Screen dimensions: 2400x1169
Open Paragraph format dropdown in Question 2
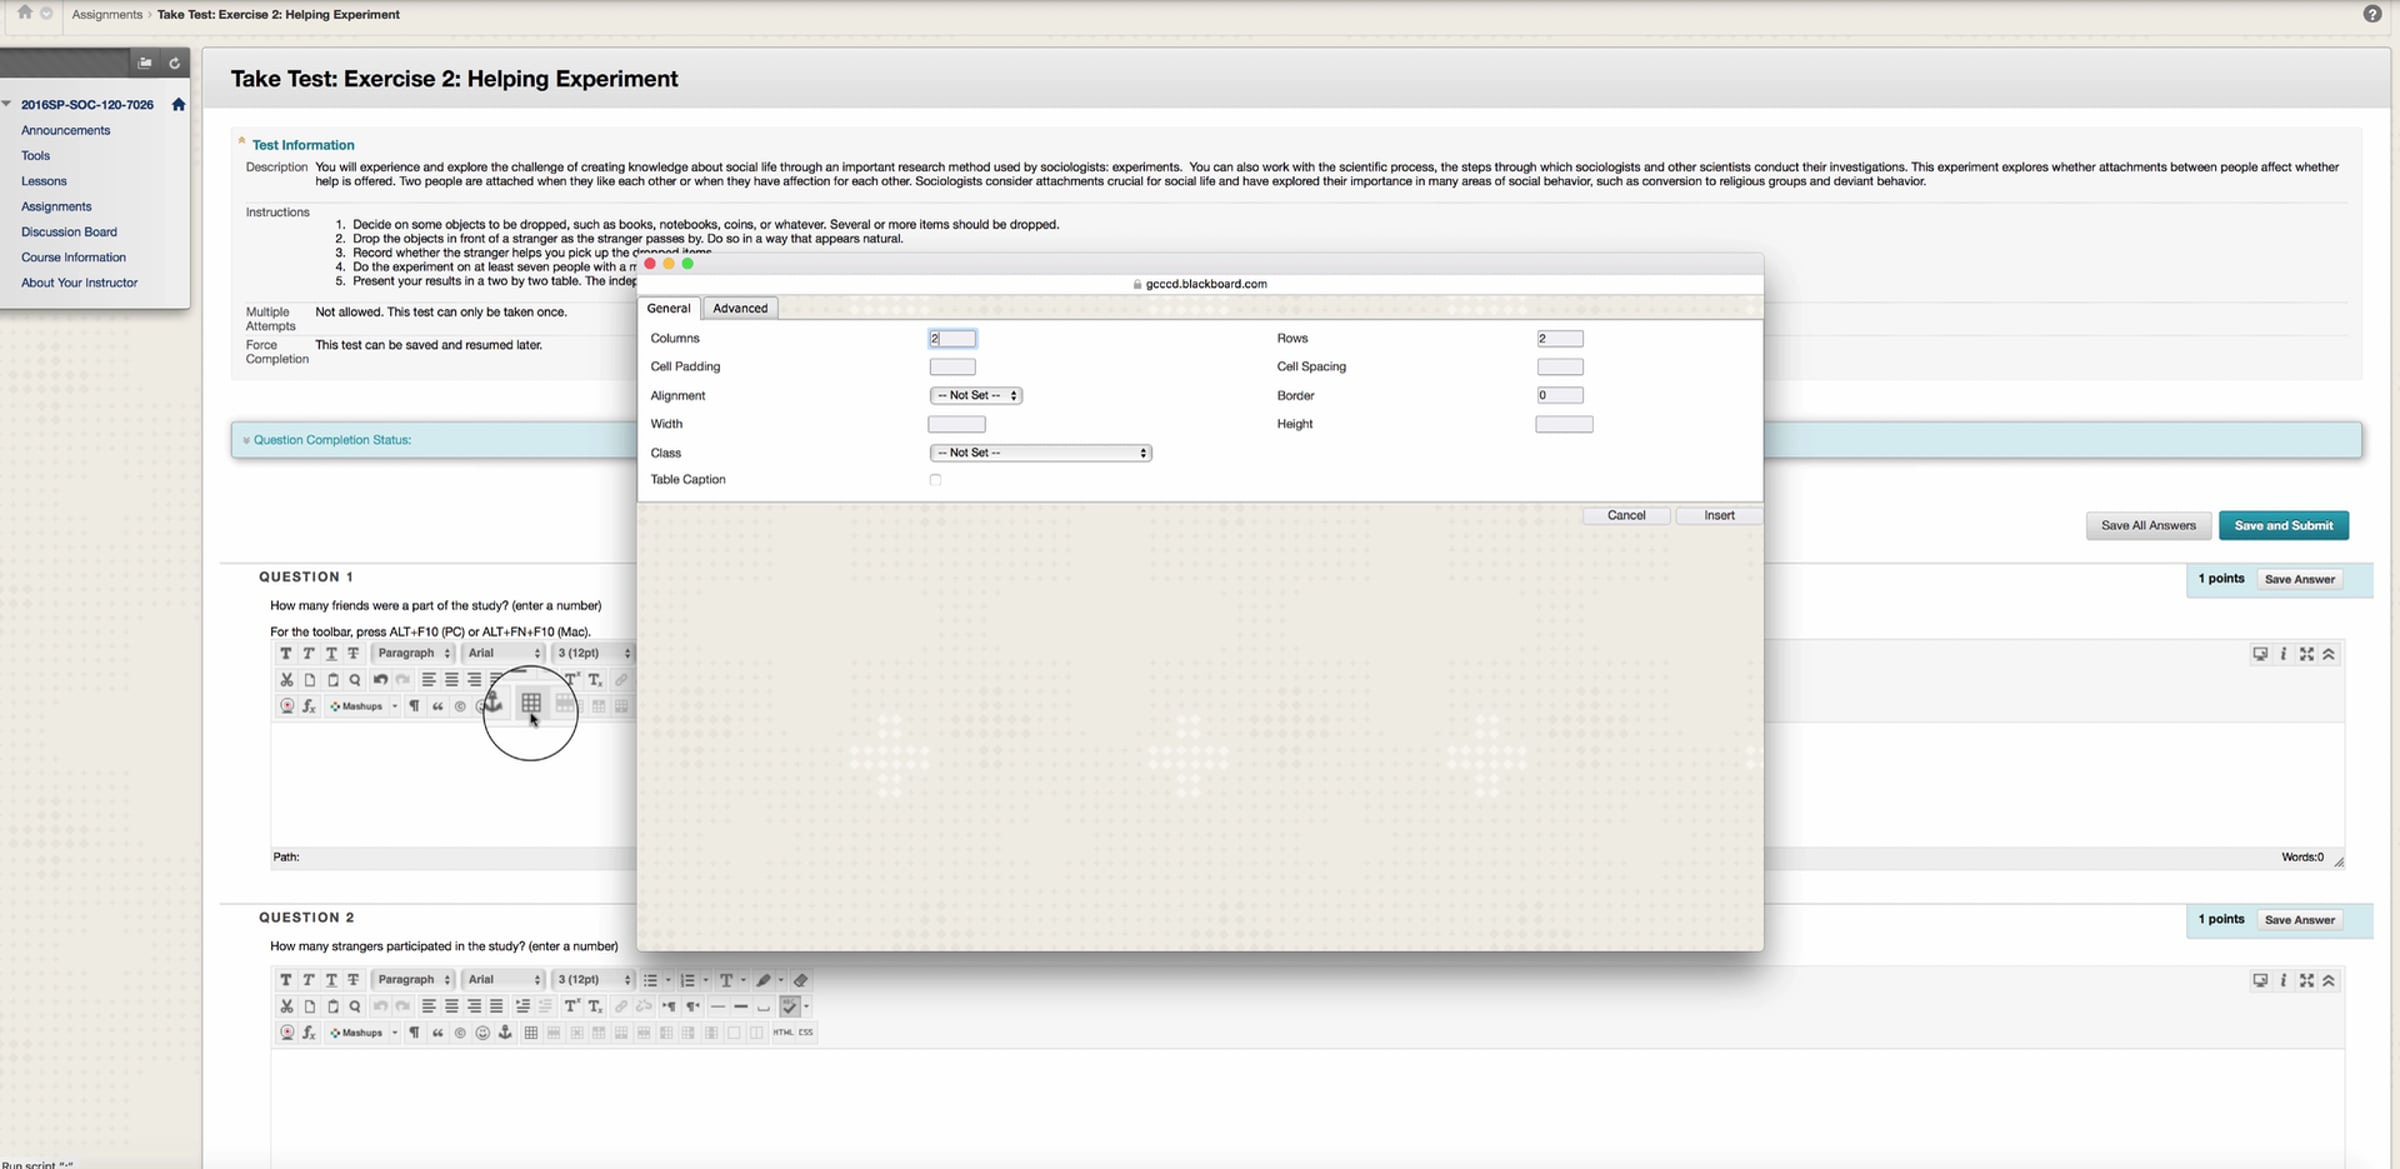414,980
